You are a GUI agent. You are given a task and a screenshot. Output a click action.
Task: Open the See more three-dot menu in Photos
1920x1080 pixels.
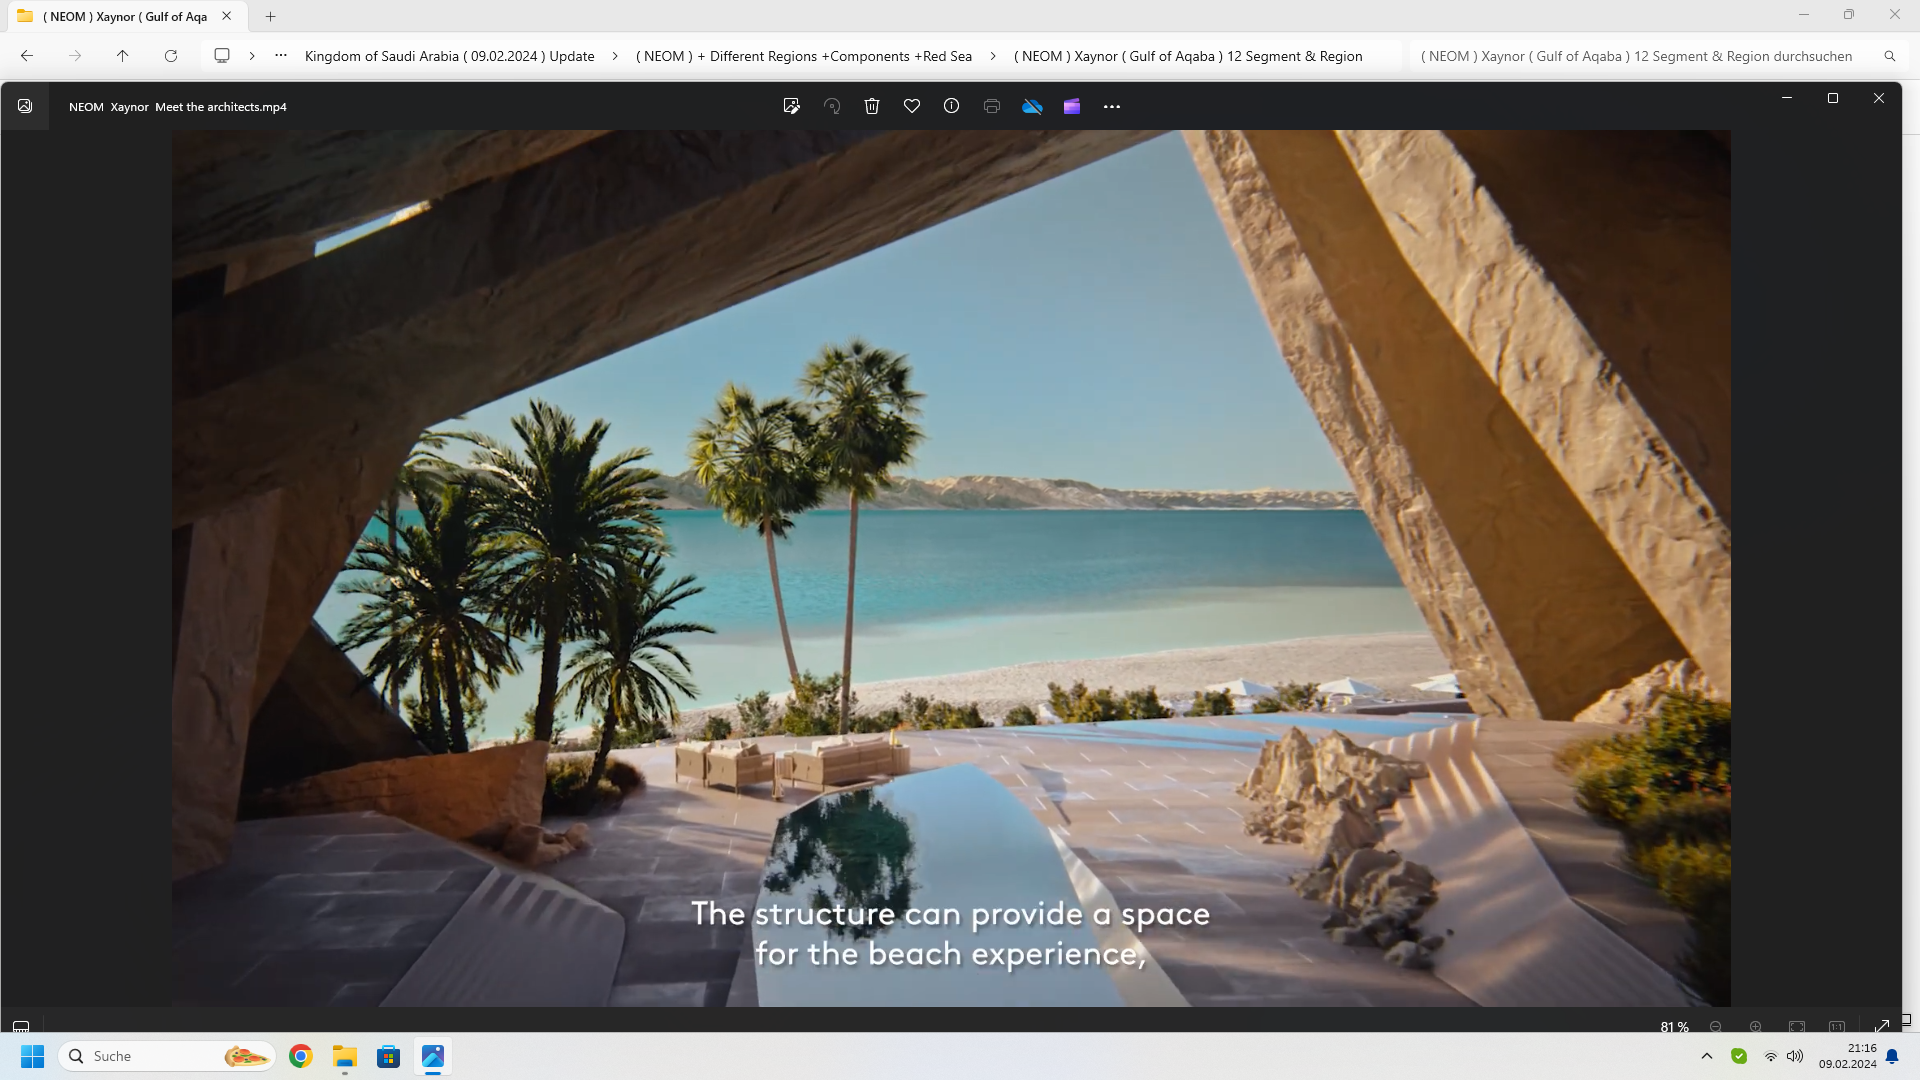point(1112,106)
